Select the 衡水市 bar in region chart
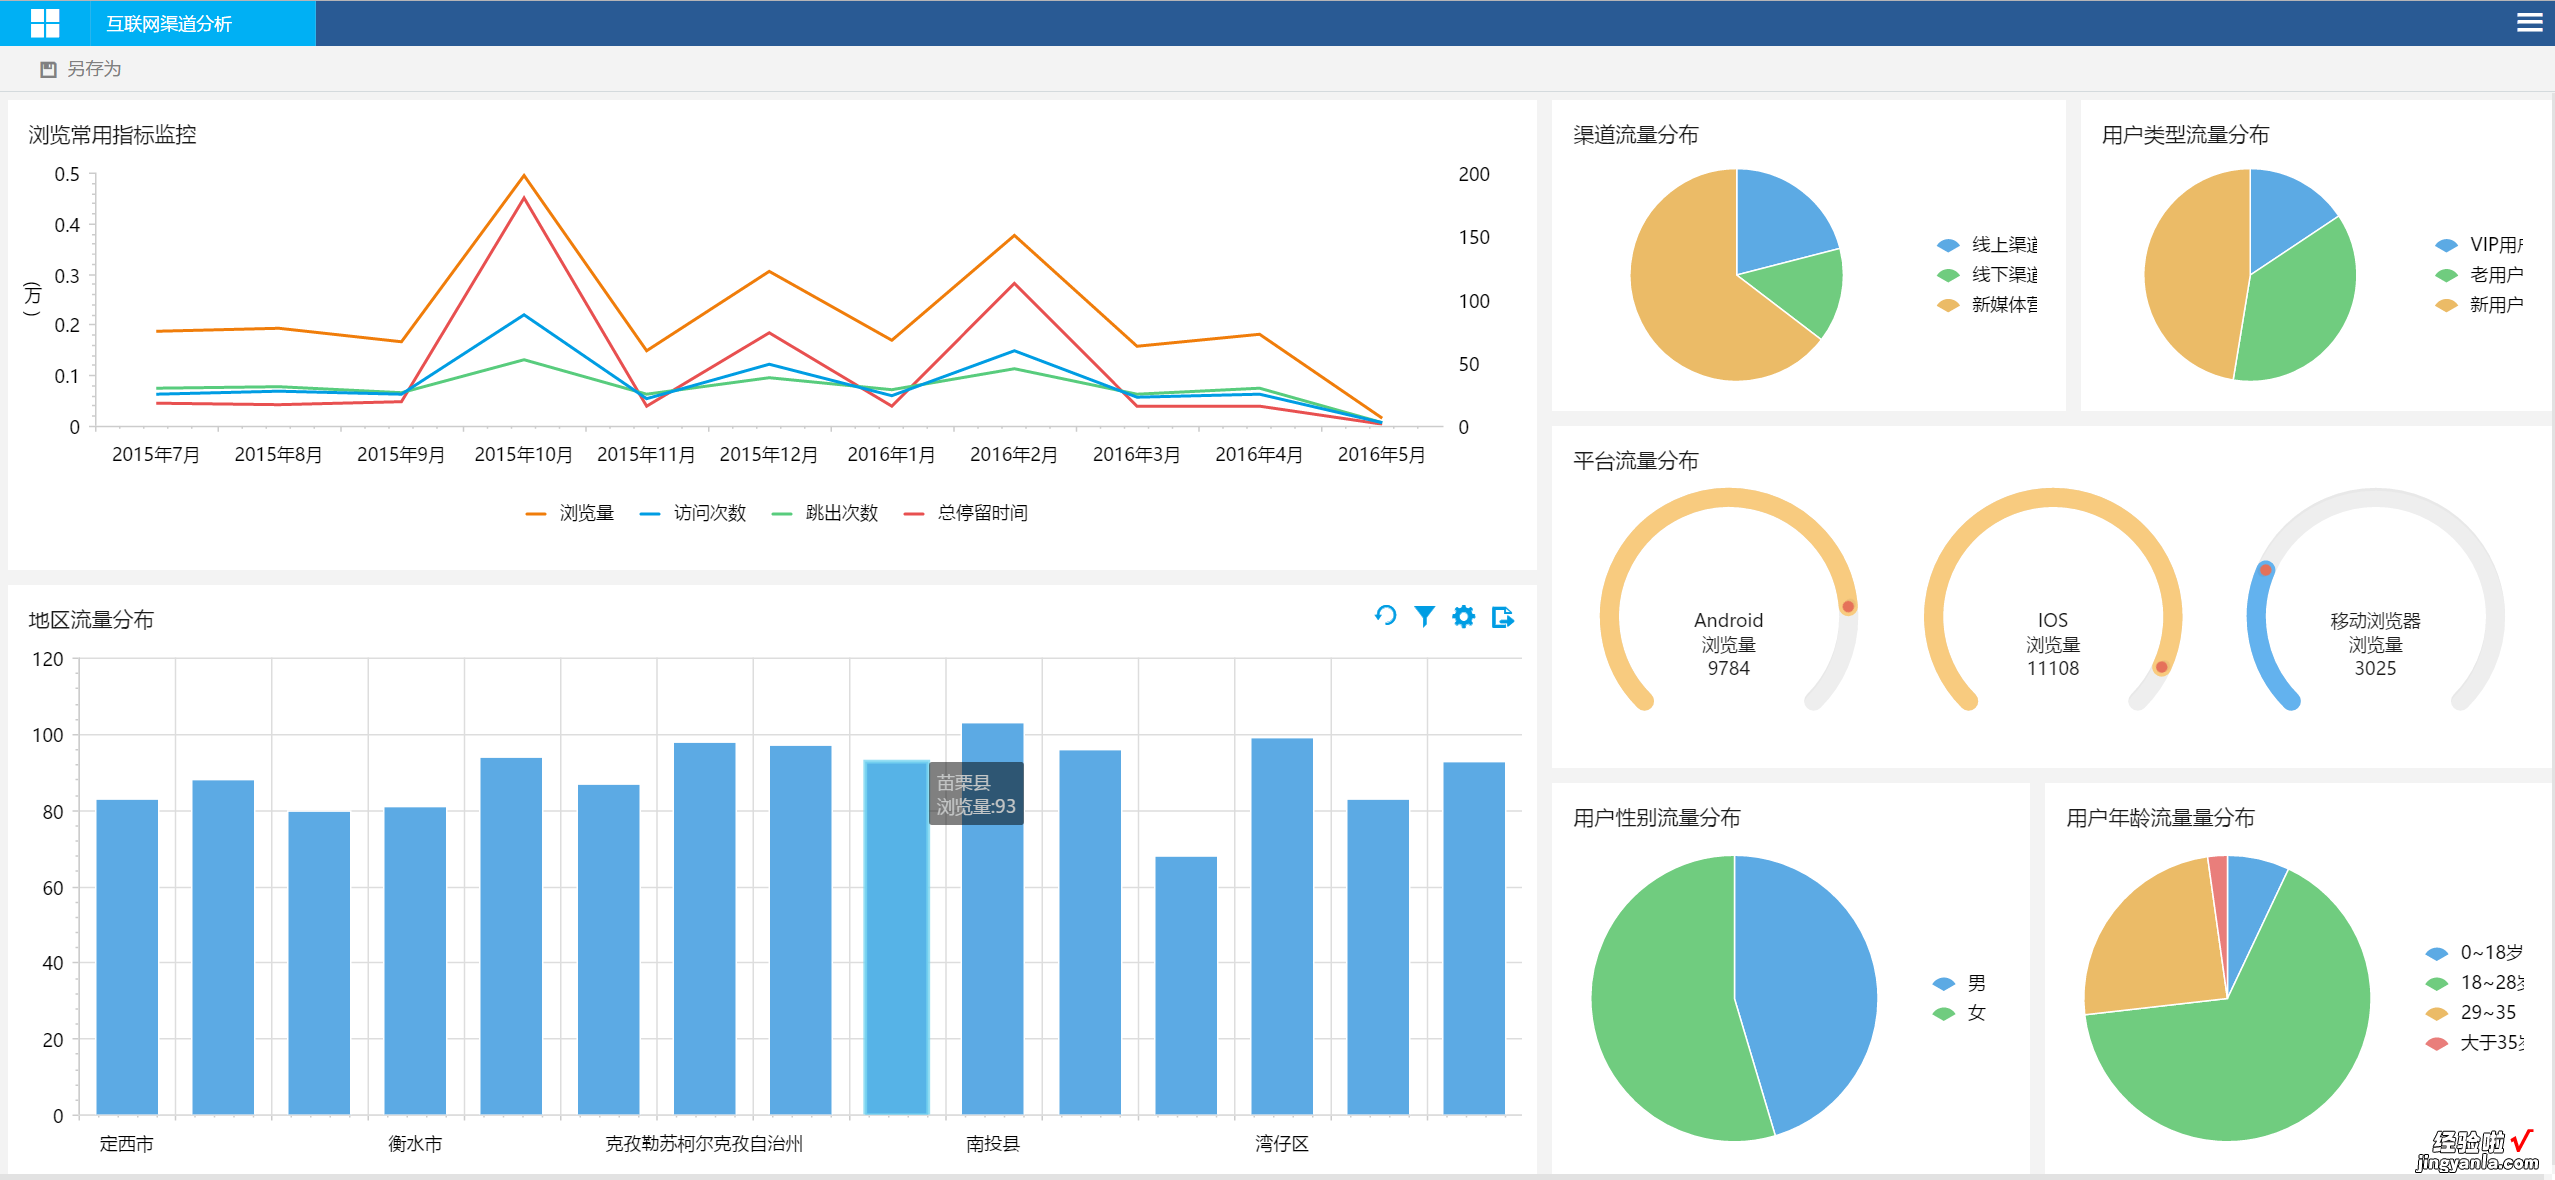The image size is (2555, 1180). tap(415, 961)
